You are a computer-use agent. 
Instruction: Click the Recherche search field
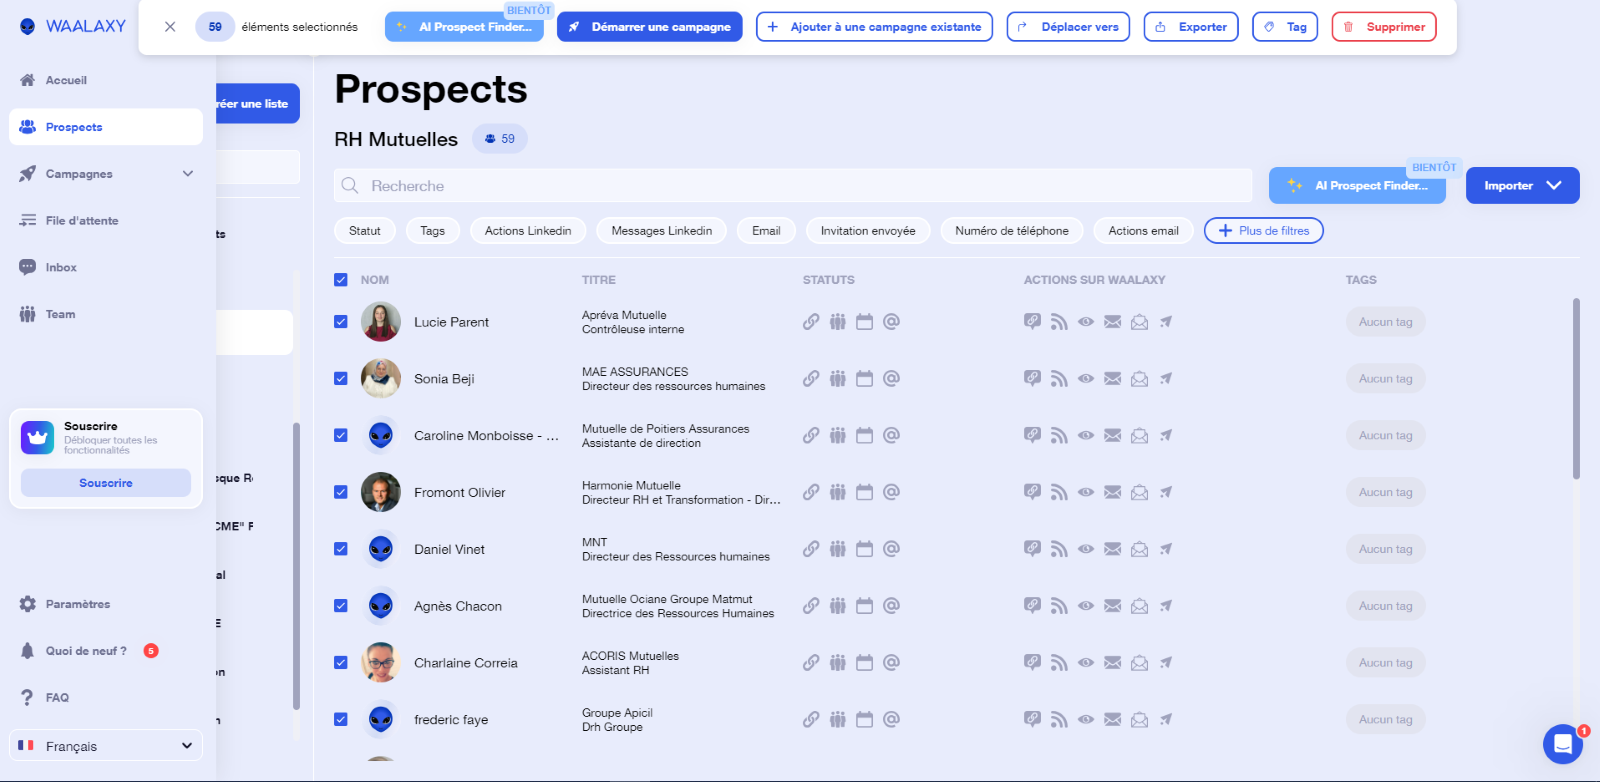pos(793,186)
